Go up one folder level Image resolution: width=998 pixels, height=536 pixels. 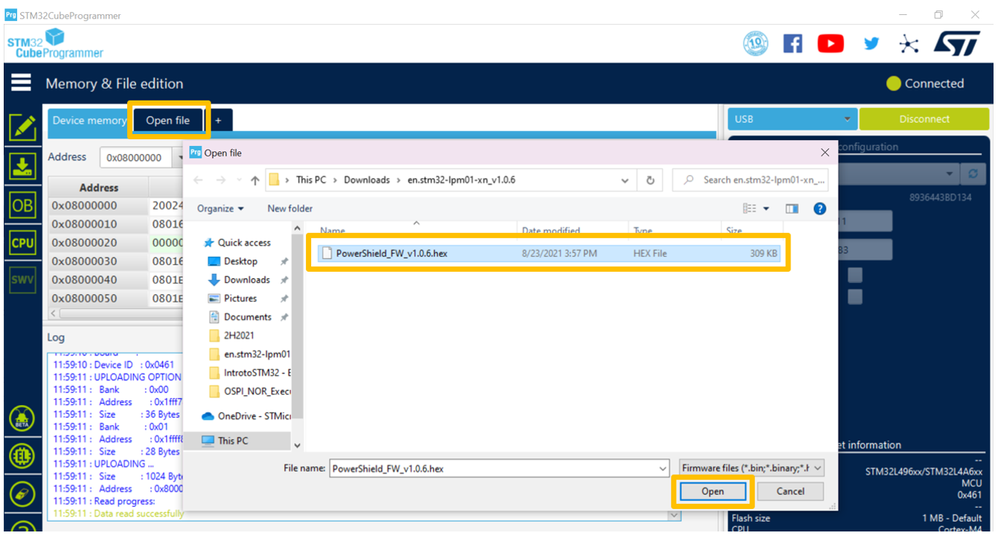(x=255, y=180)
